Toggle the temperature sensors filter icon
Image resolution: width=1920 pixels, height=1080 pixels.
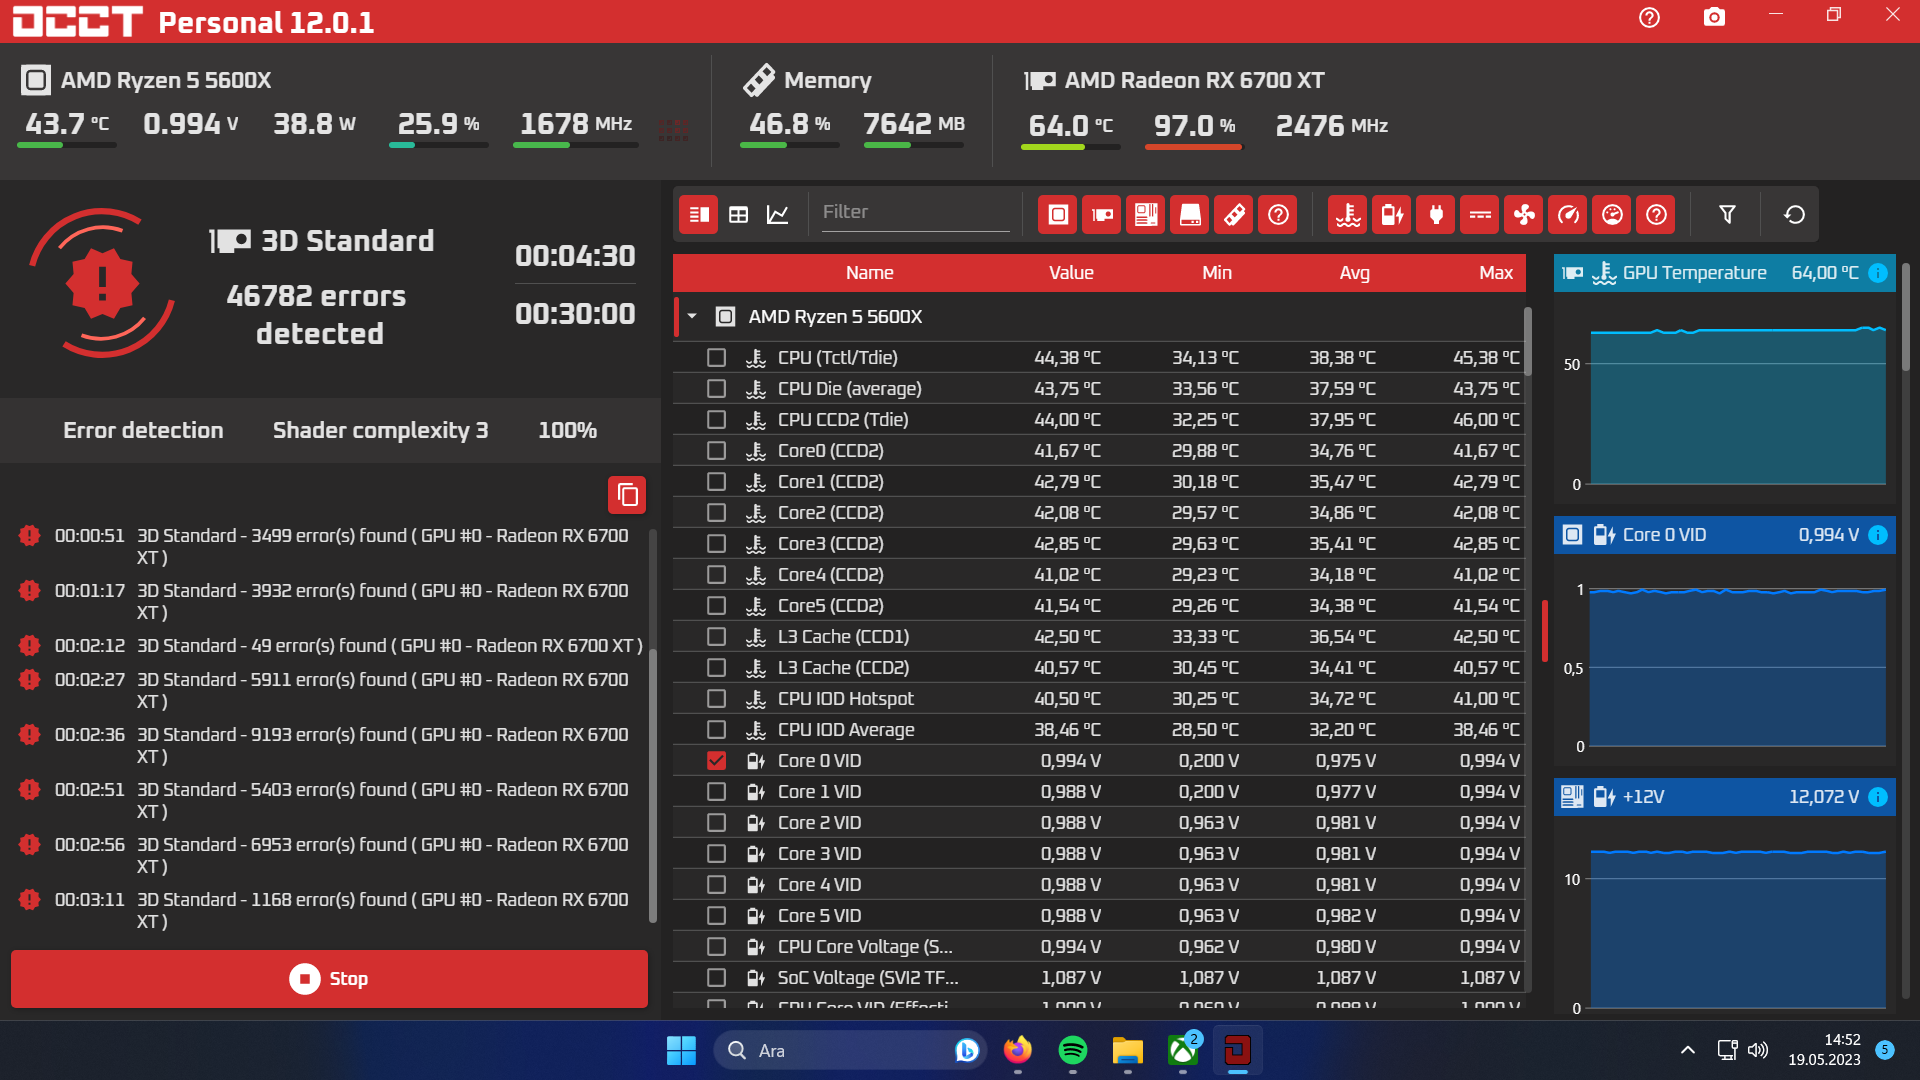tap(1348, 215)
